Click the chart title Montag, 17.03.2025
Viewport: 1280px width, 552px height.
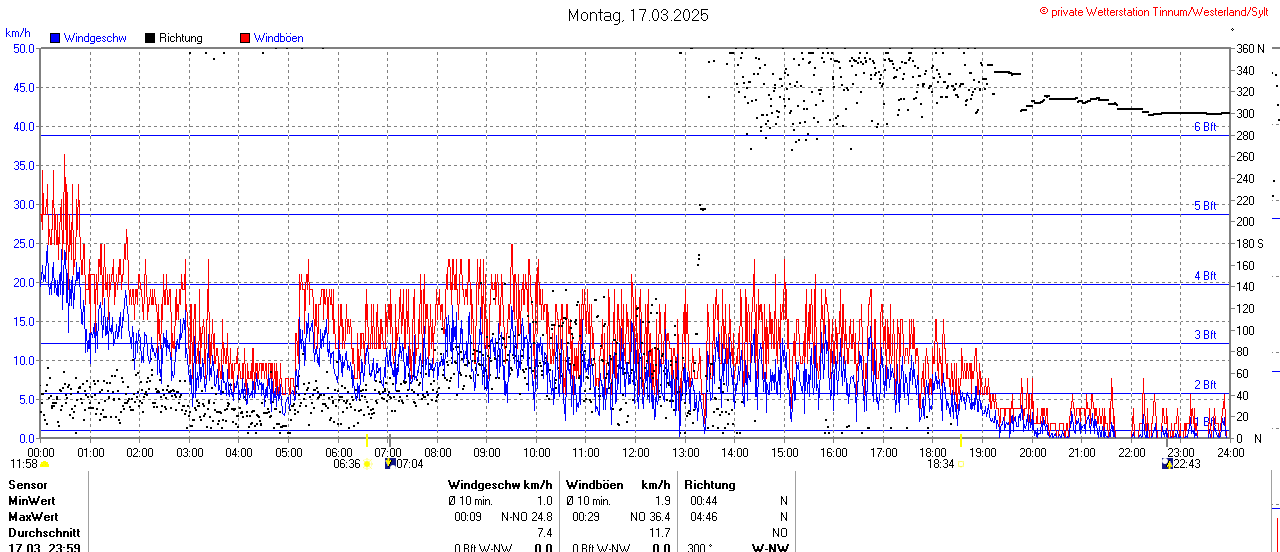(638, 15)
